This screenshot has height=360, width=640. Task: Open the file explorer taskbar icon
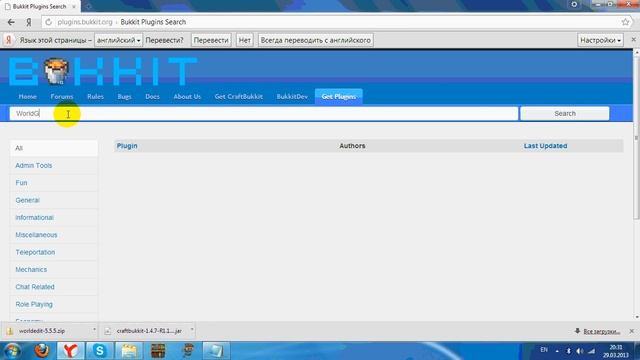[x=129, y=351]
